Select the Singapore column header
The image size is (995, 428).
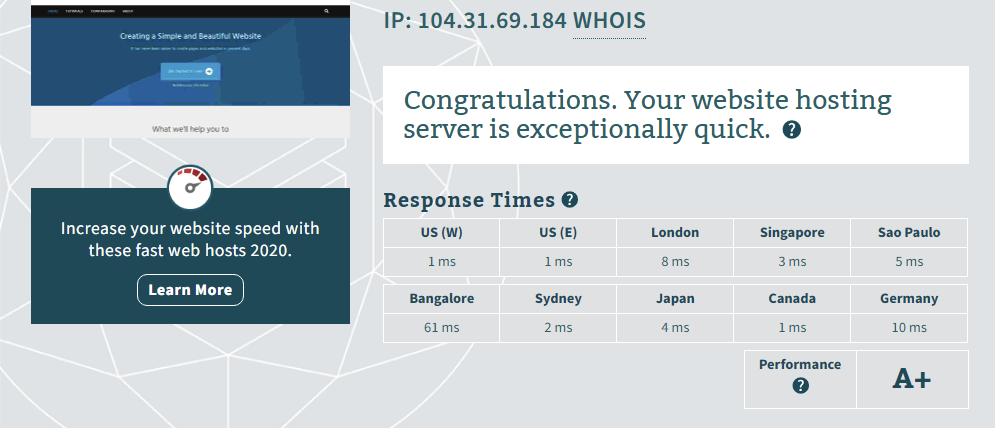(x=792, y=232)
